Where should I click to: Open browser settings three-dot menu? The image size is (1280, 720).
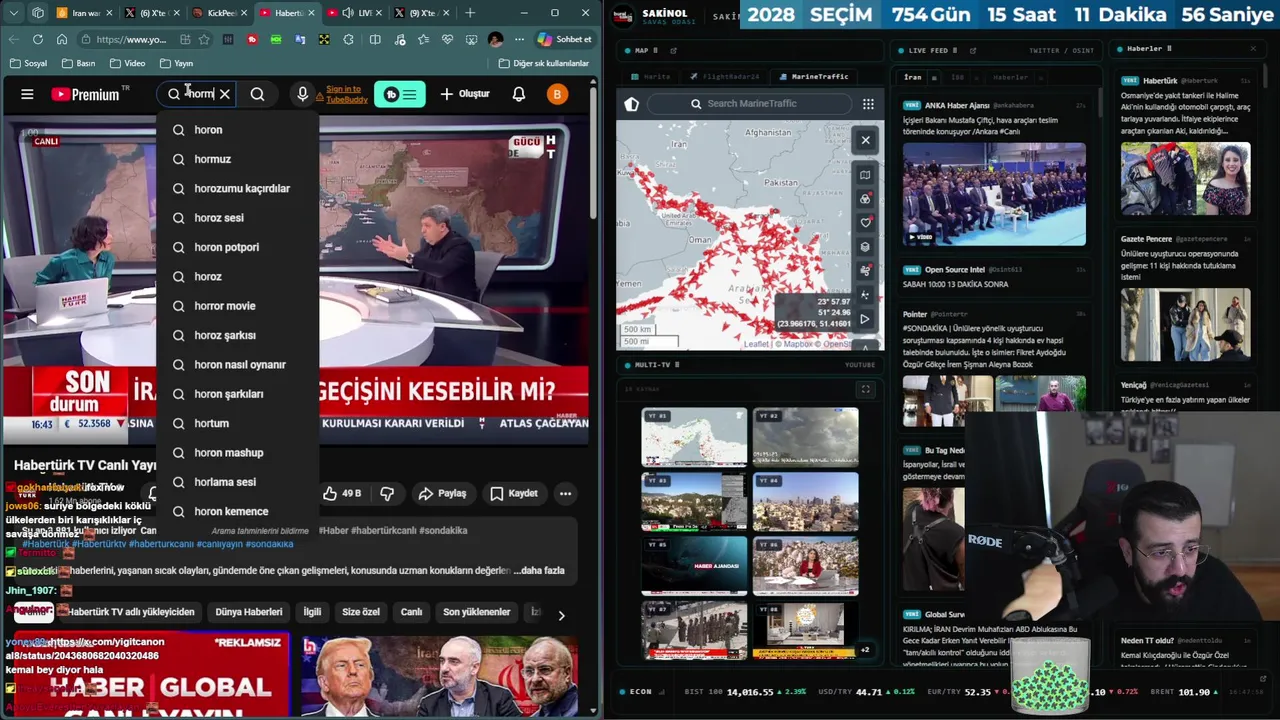pos(519,39)
